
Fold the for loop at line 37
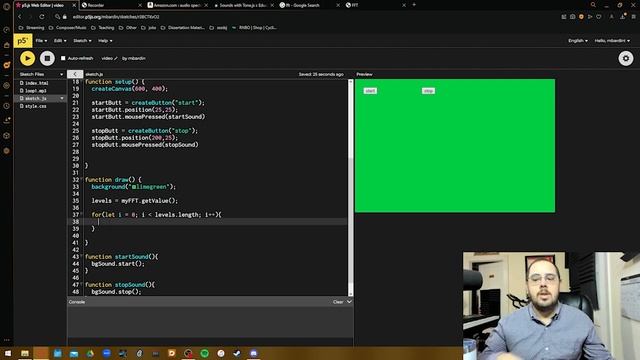coord(81,214)
